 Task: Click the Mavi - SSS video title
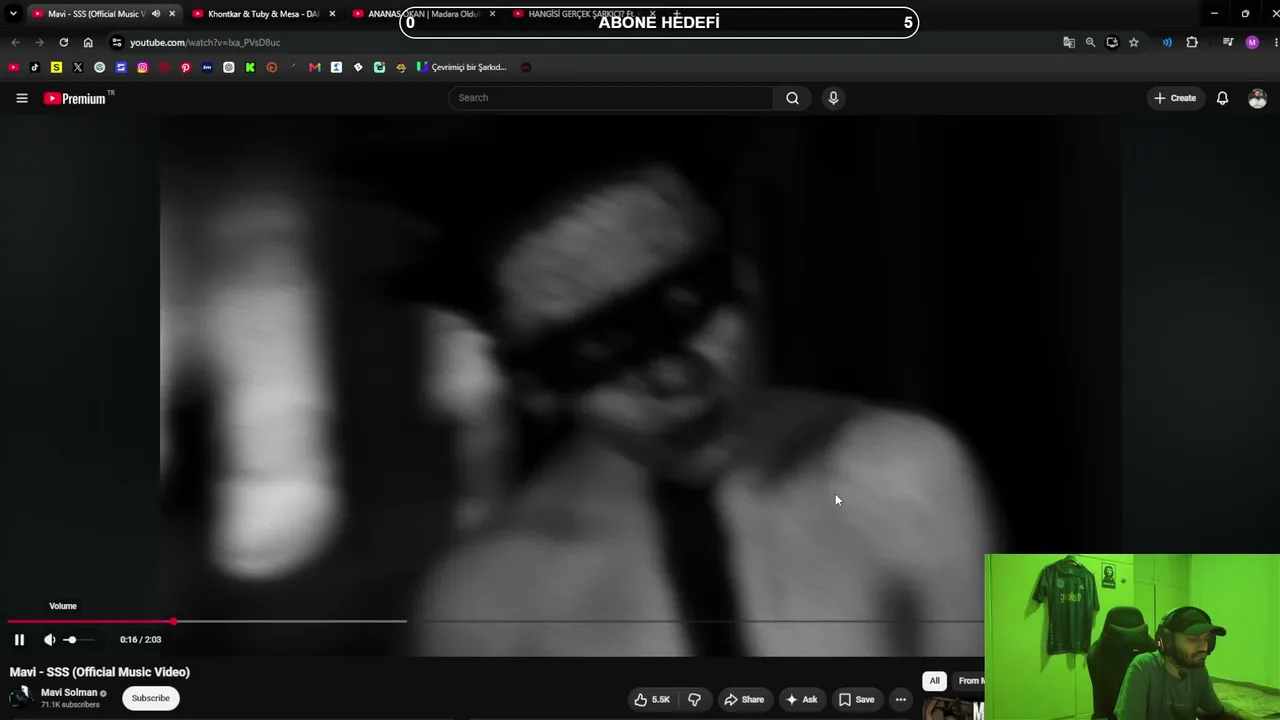100,672
